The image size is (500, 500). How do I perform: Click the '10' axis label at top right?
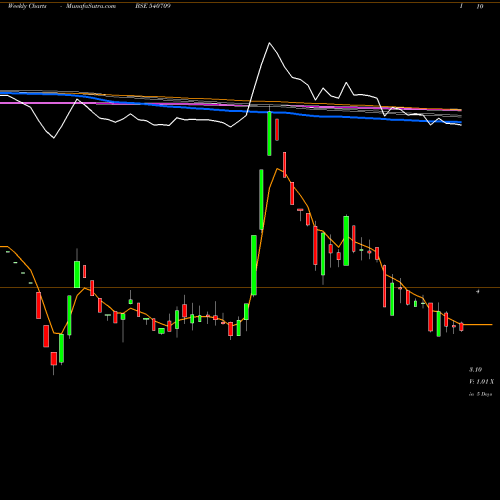click(x=480, y=6)
